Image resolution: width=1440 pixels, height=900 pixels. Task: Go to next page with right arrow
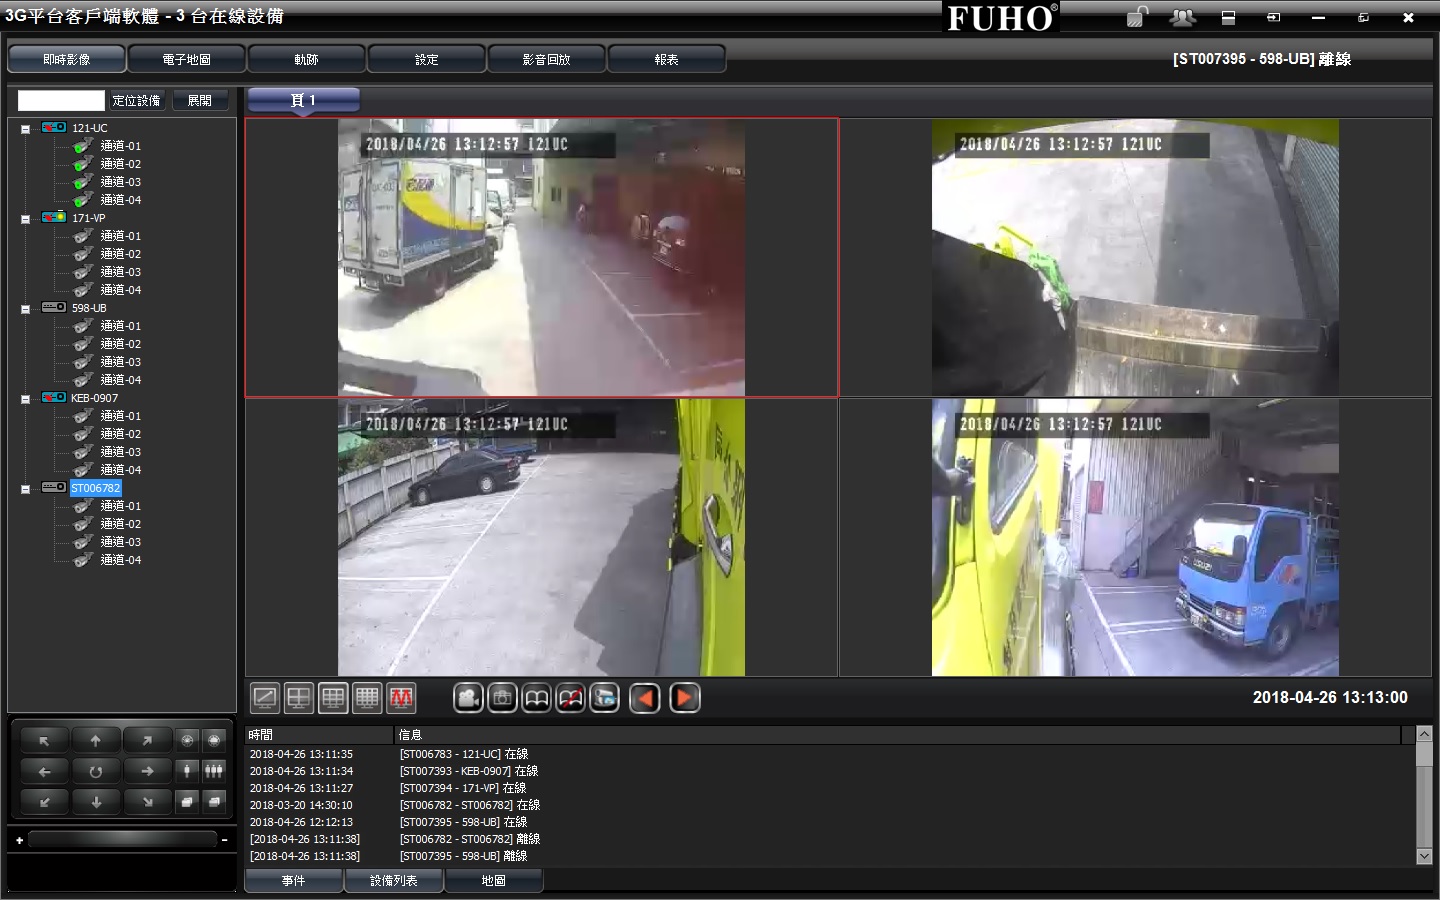pyautogui.click(x=685, y=698)
